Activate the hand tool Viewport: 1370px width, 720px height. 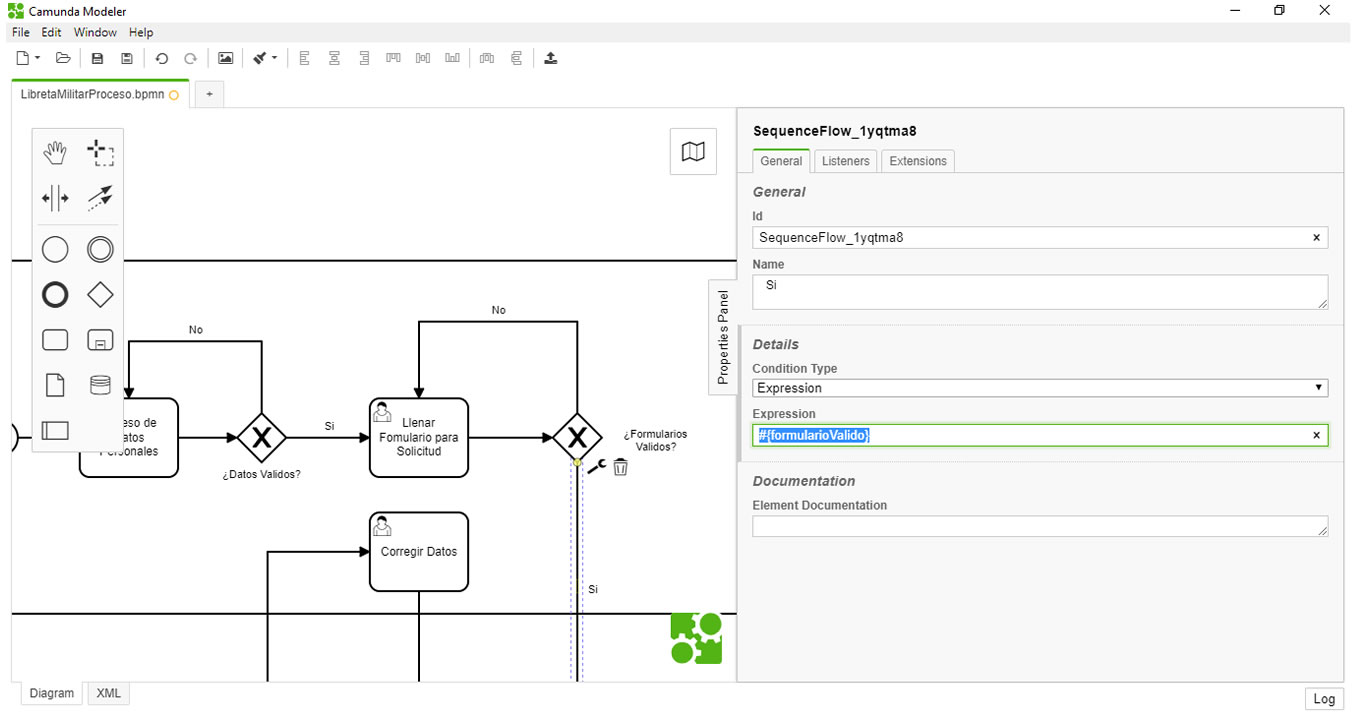tap(55, 153)
